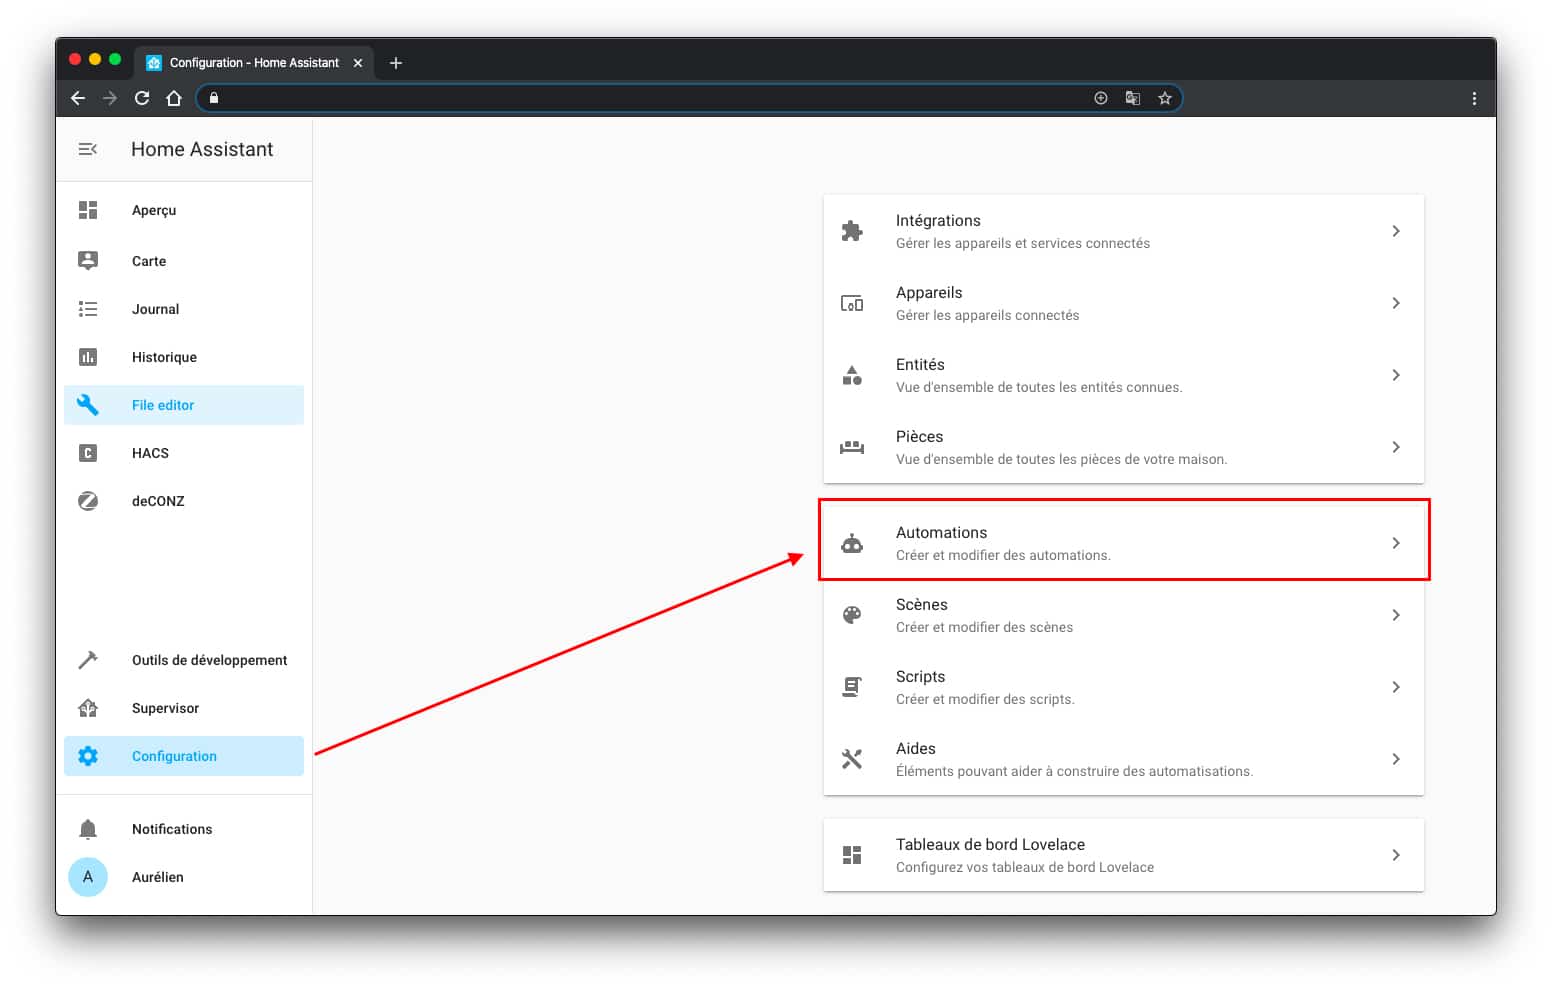Switch to the Configuration browser tab

click(254, 62)
